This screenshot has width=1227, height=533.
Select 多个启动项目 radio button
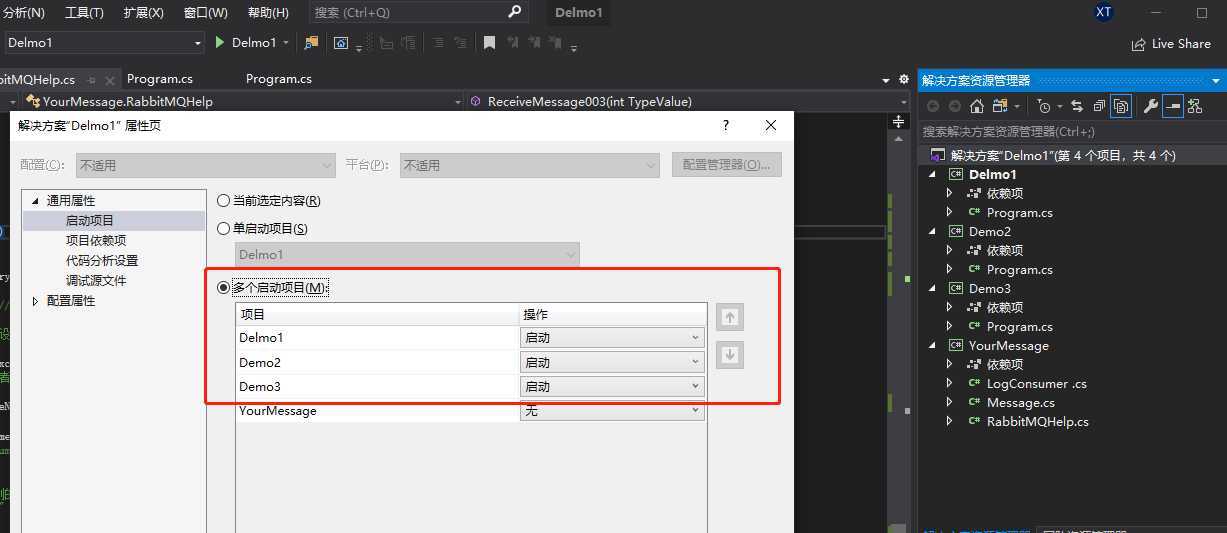[x=223, y=287]
